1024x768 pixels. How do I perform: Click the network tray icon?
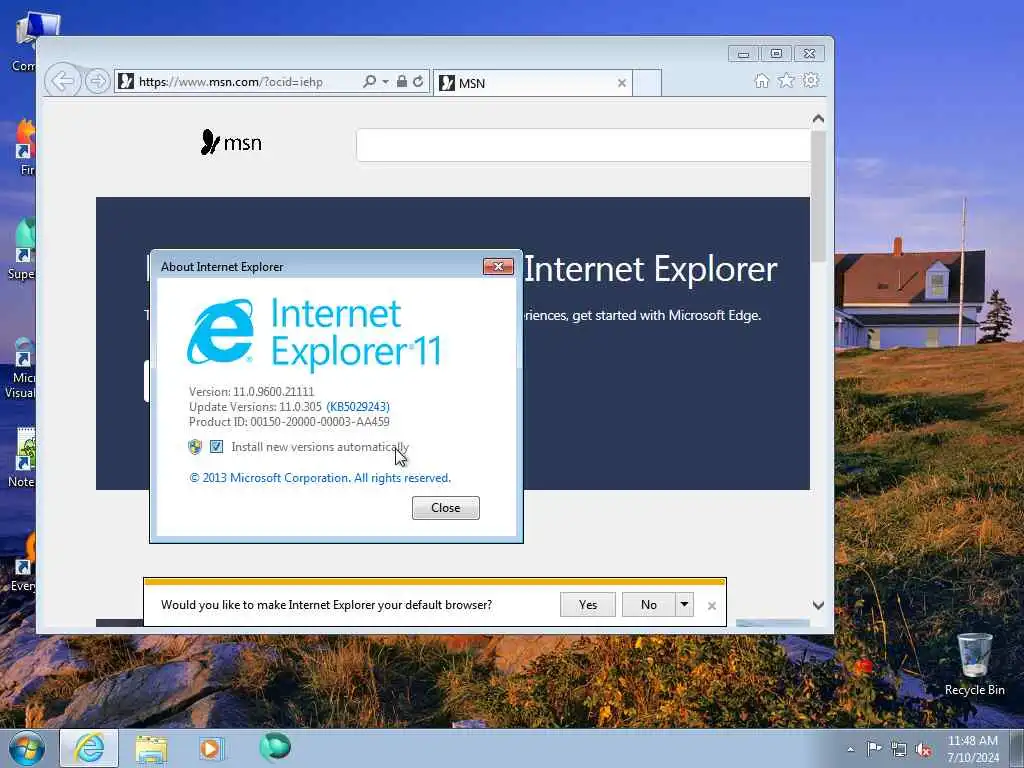point(899,749)
